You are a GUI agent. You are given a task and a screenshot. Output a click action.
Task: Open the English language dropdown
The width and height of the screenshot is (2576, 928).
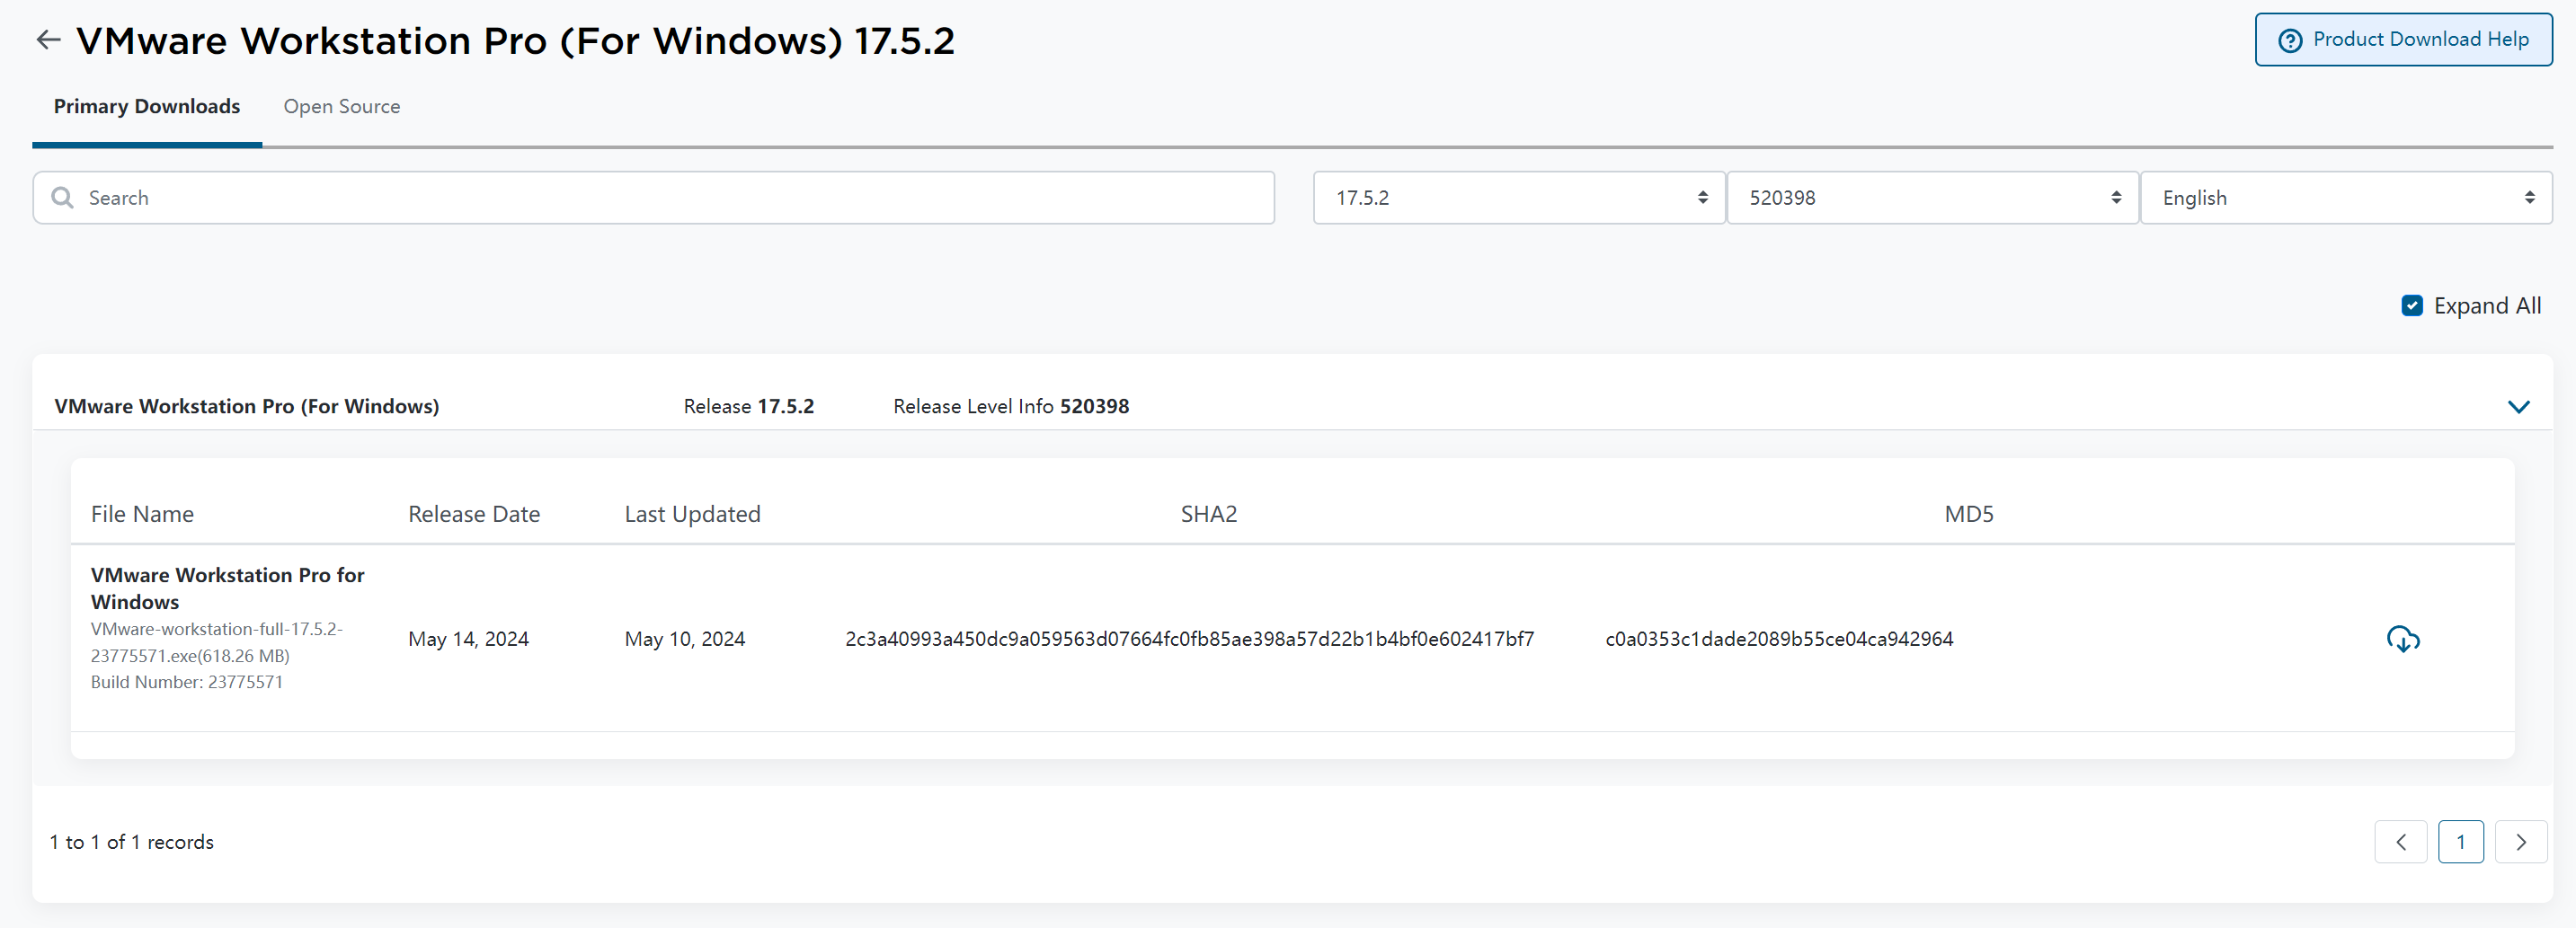click(x=2346, y=198)
